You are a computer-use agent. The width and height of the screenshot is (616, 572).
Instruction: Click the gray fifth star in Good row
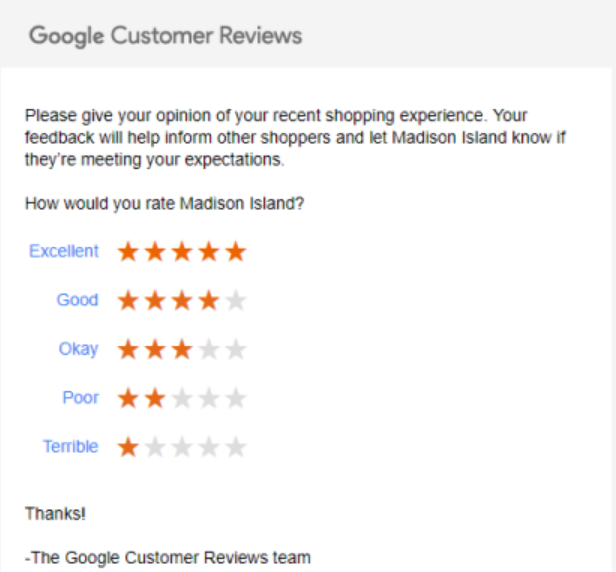tap(236, 301)
